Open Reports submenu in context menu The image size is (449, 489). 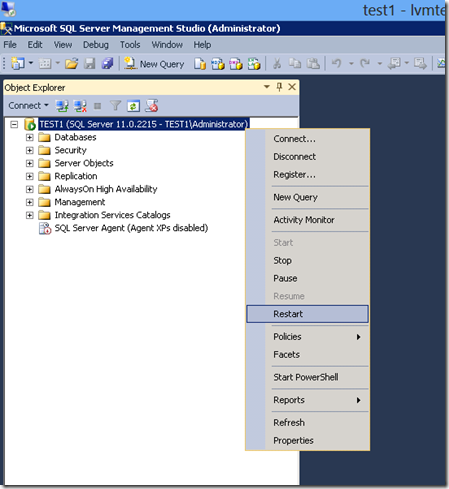tap(307, 400)
